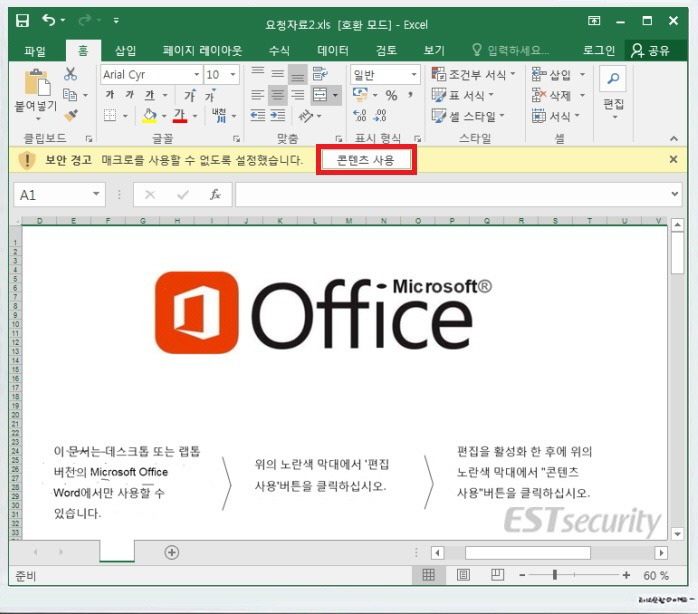Click the comma style icon
The image size is (698, 614).
pos(410,95)
